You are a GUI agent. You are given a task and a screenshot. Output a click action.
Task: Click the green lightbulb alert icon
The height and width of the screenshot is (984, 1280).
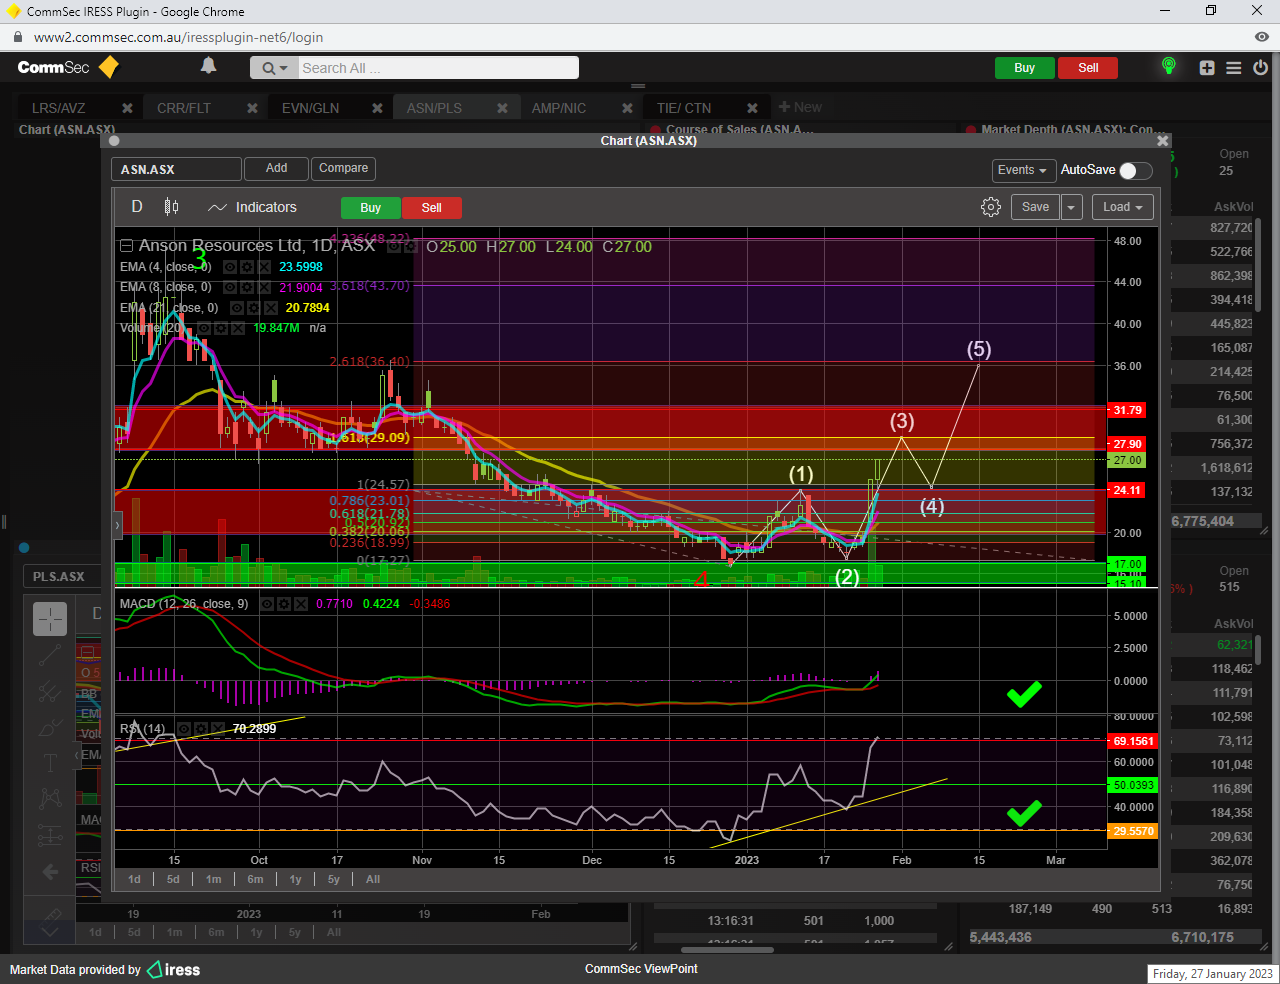coord(1168,67)
